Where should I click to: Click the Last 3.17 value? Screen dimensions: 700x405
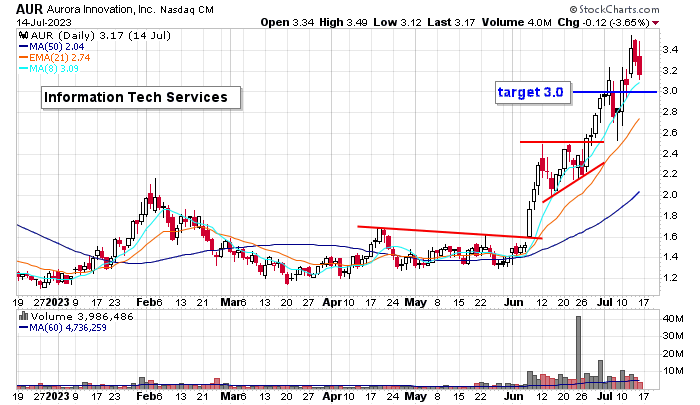(x=451, y=22)
